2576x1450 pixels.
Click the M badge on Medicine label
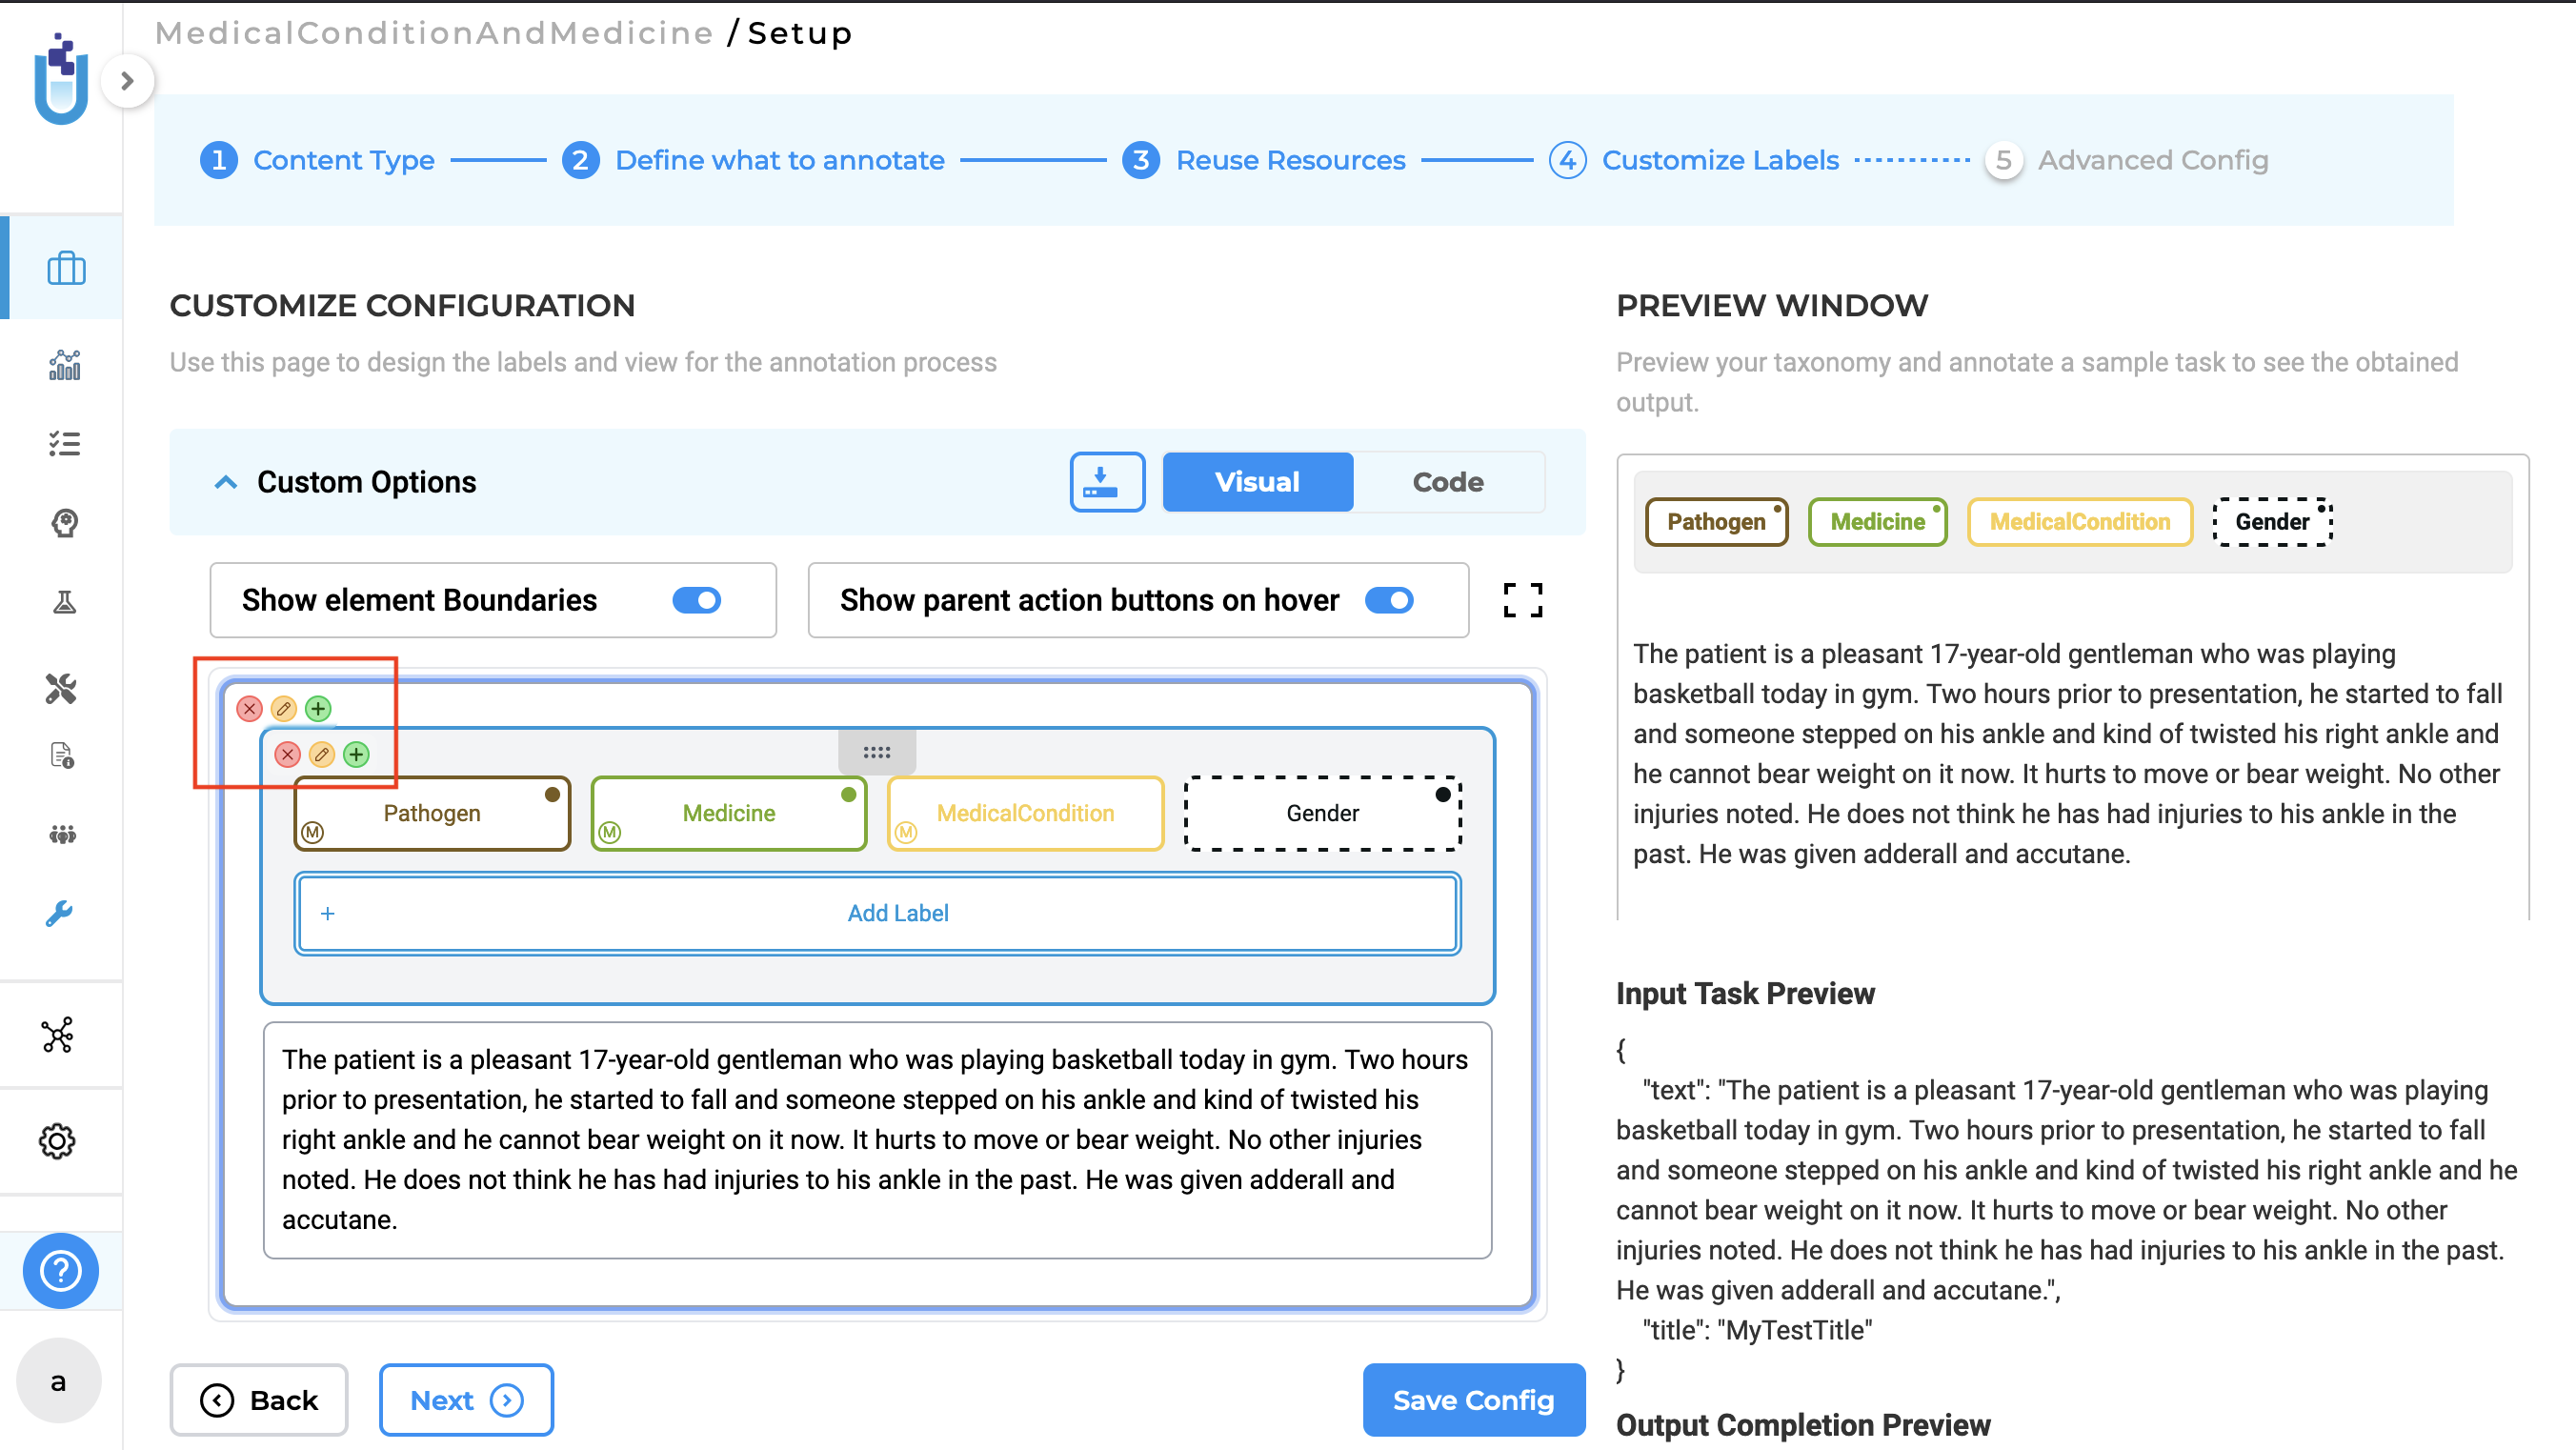click(610, 832)
